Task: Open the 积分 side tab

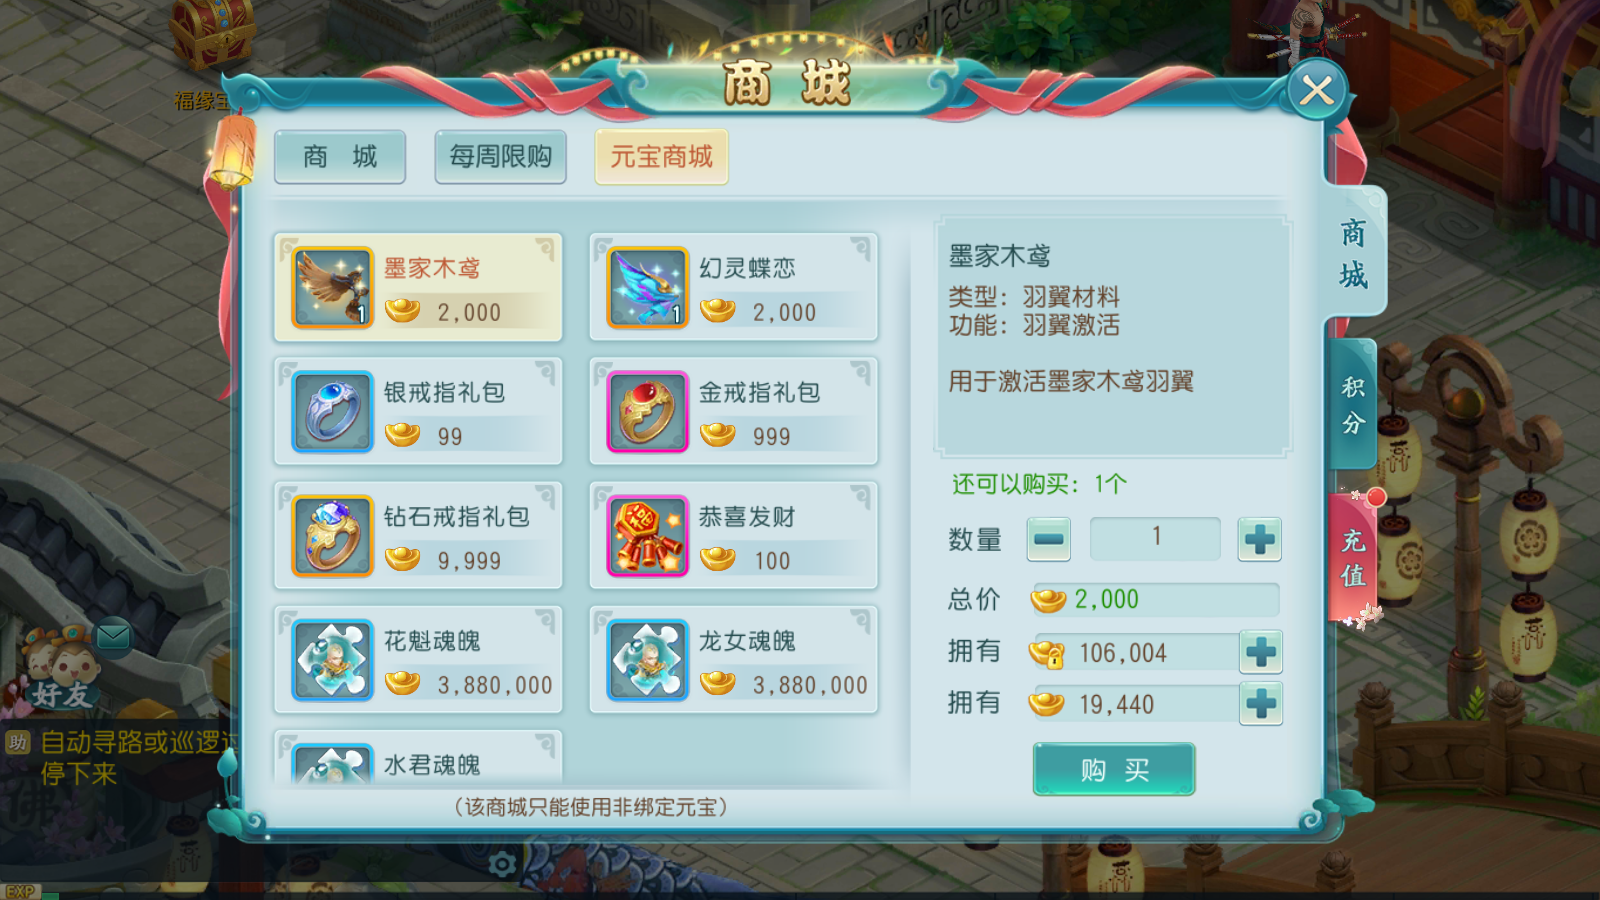Action: point(1353,405)
